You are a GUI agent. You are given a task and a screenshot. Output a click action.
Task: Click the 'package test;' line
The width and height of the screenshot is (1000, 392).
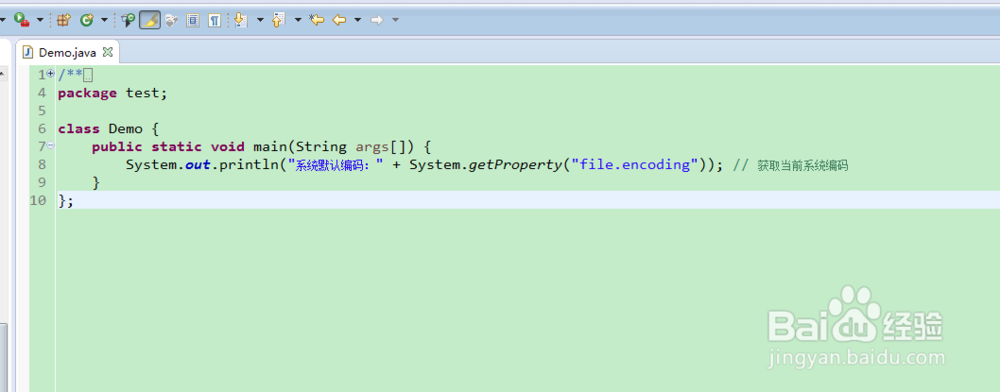tap(112, 93)
